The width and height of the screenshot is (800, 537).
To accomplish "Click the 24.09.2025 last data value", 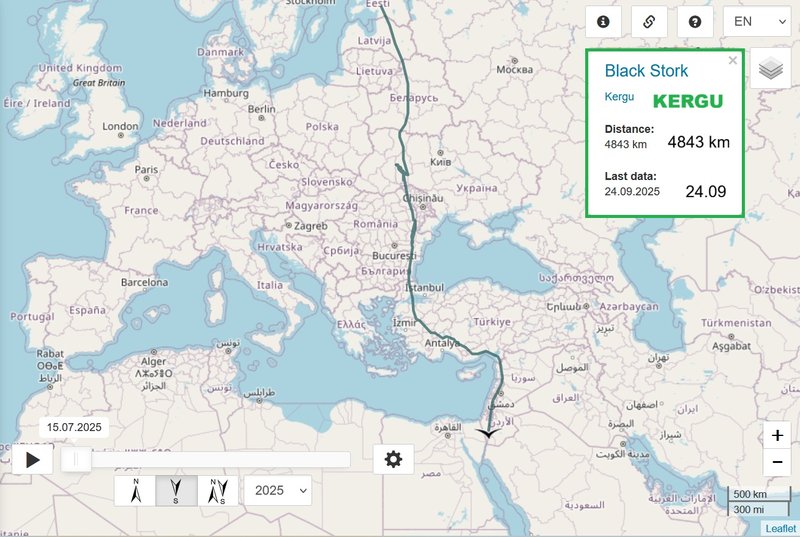I will pos(632,191).
